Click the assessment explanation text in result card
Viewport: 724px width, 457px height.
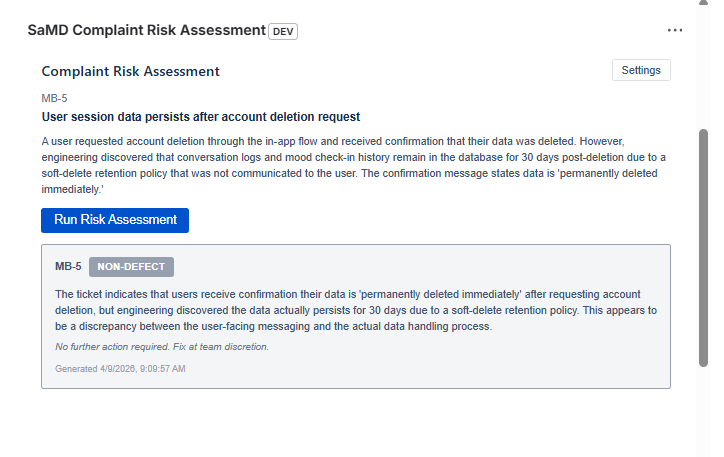pyautogui.click(x=355, y=310)
